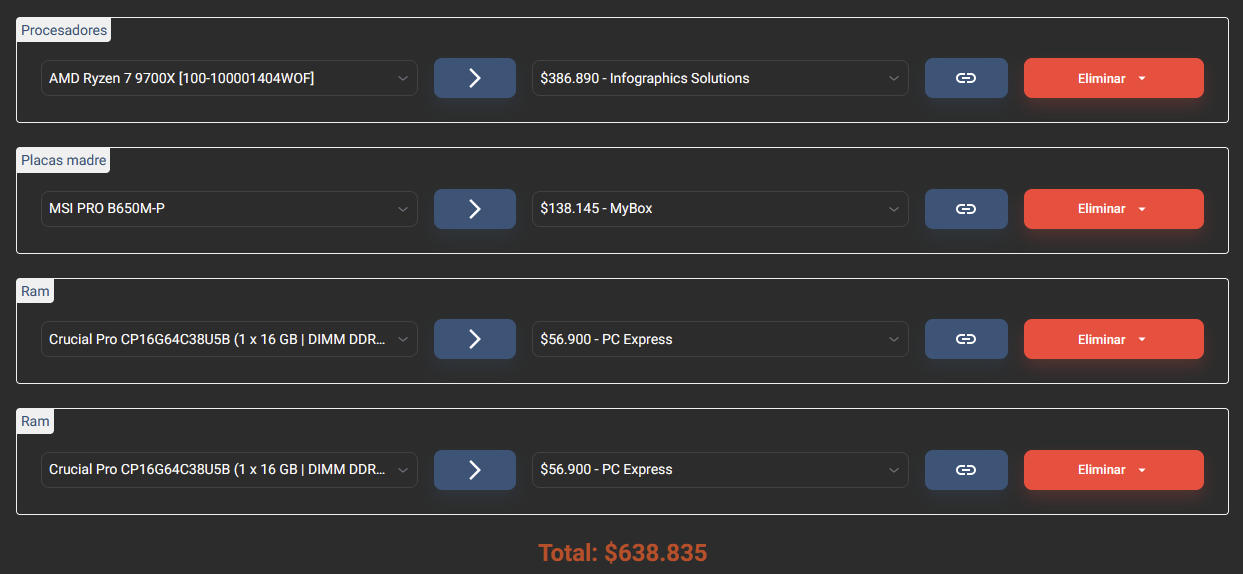
Task: Click the arrow button beside MSI PRO B650M-P
Action: click(x=475, y=209)
